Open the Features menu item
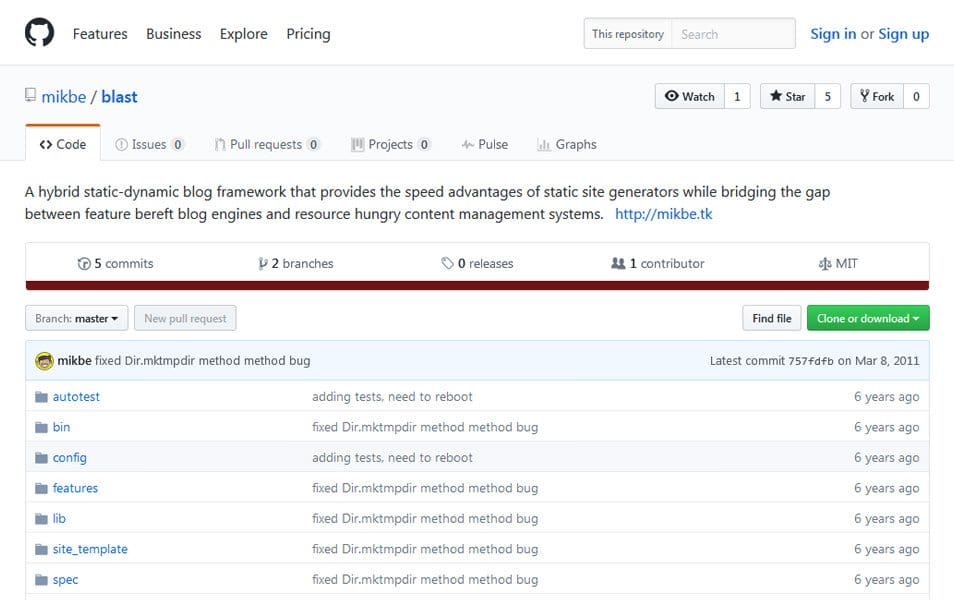Screen dimensions: 954x600 (100, 34)
